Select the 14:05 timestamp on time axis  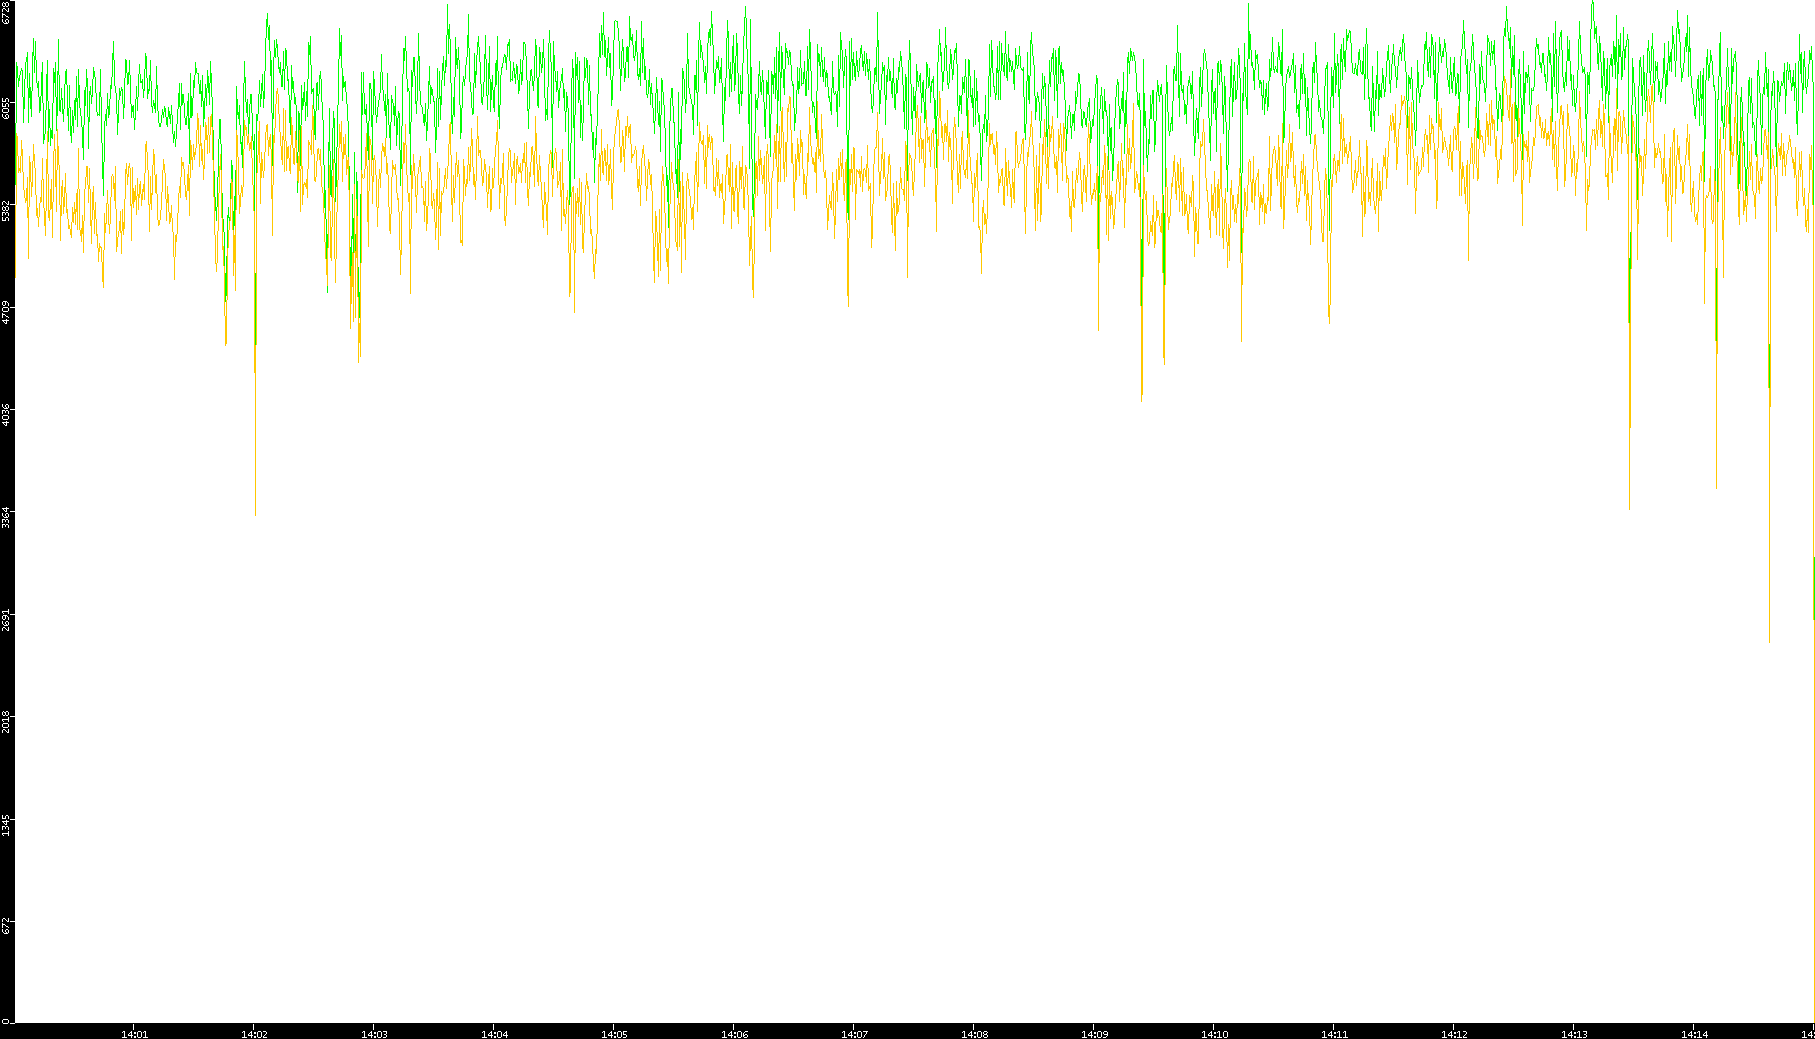coord(614,1033)
